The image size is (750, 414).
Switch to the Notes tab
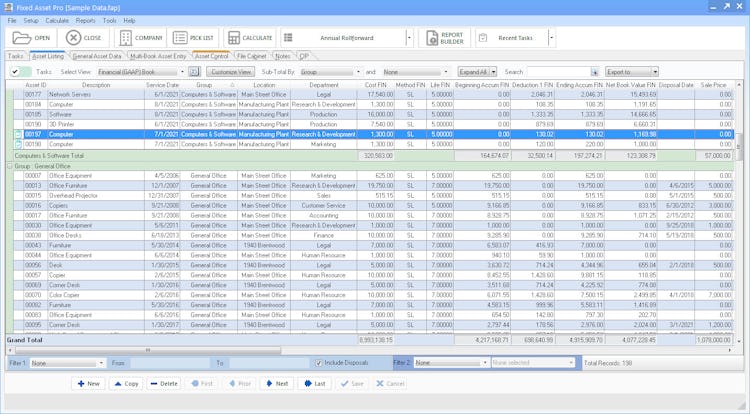coord(283,56)
